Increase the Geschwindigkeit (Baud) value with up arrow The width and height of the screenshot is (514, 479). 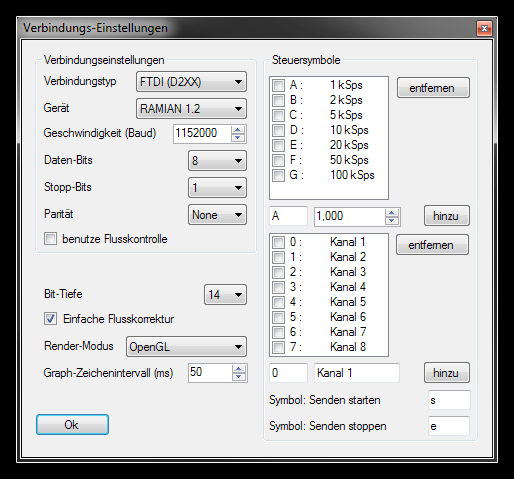[x=238, y=130]
